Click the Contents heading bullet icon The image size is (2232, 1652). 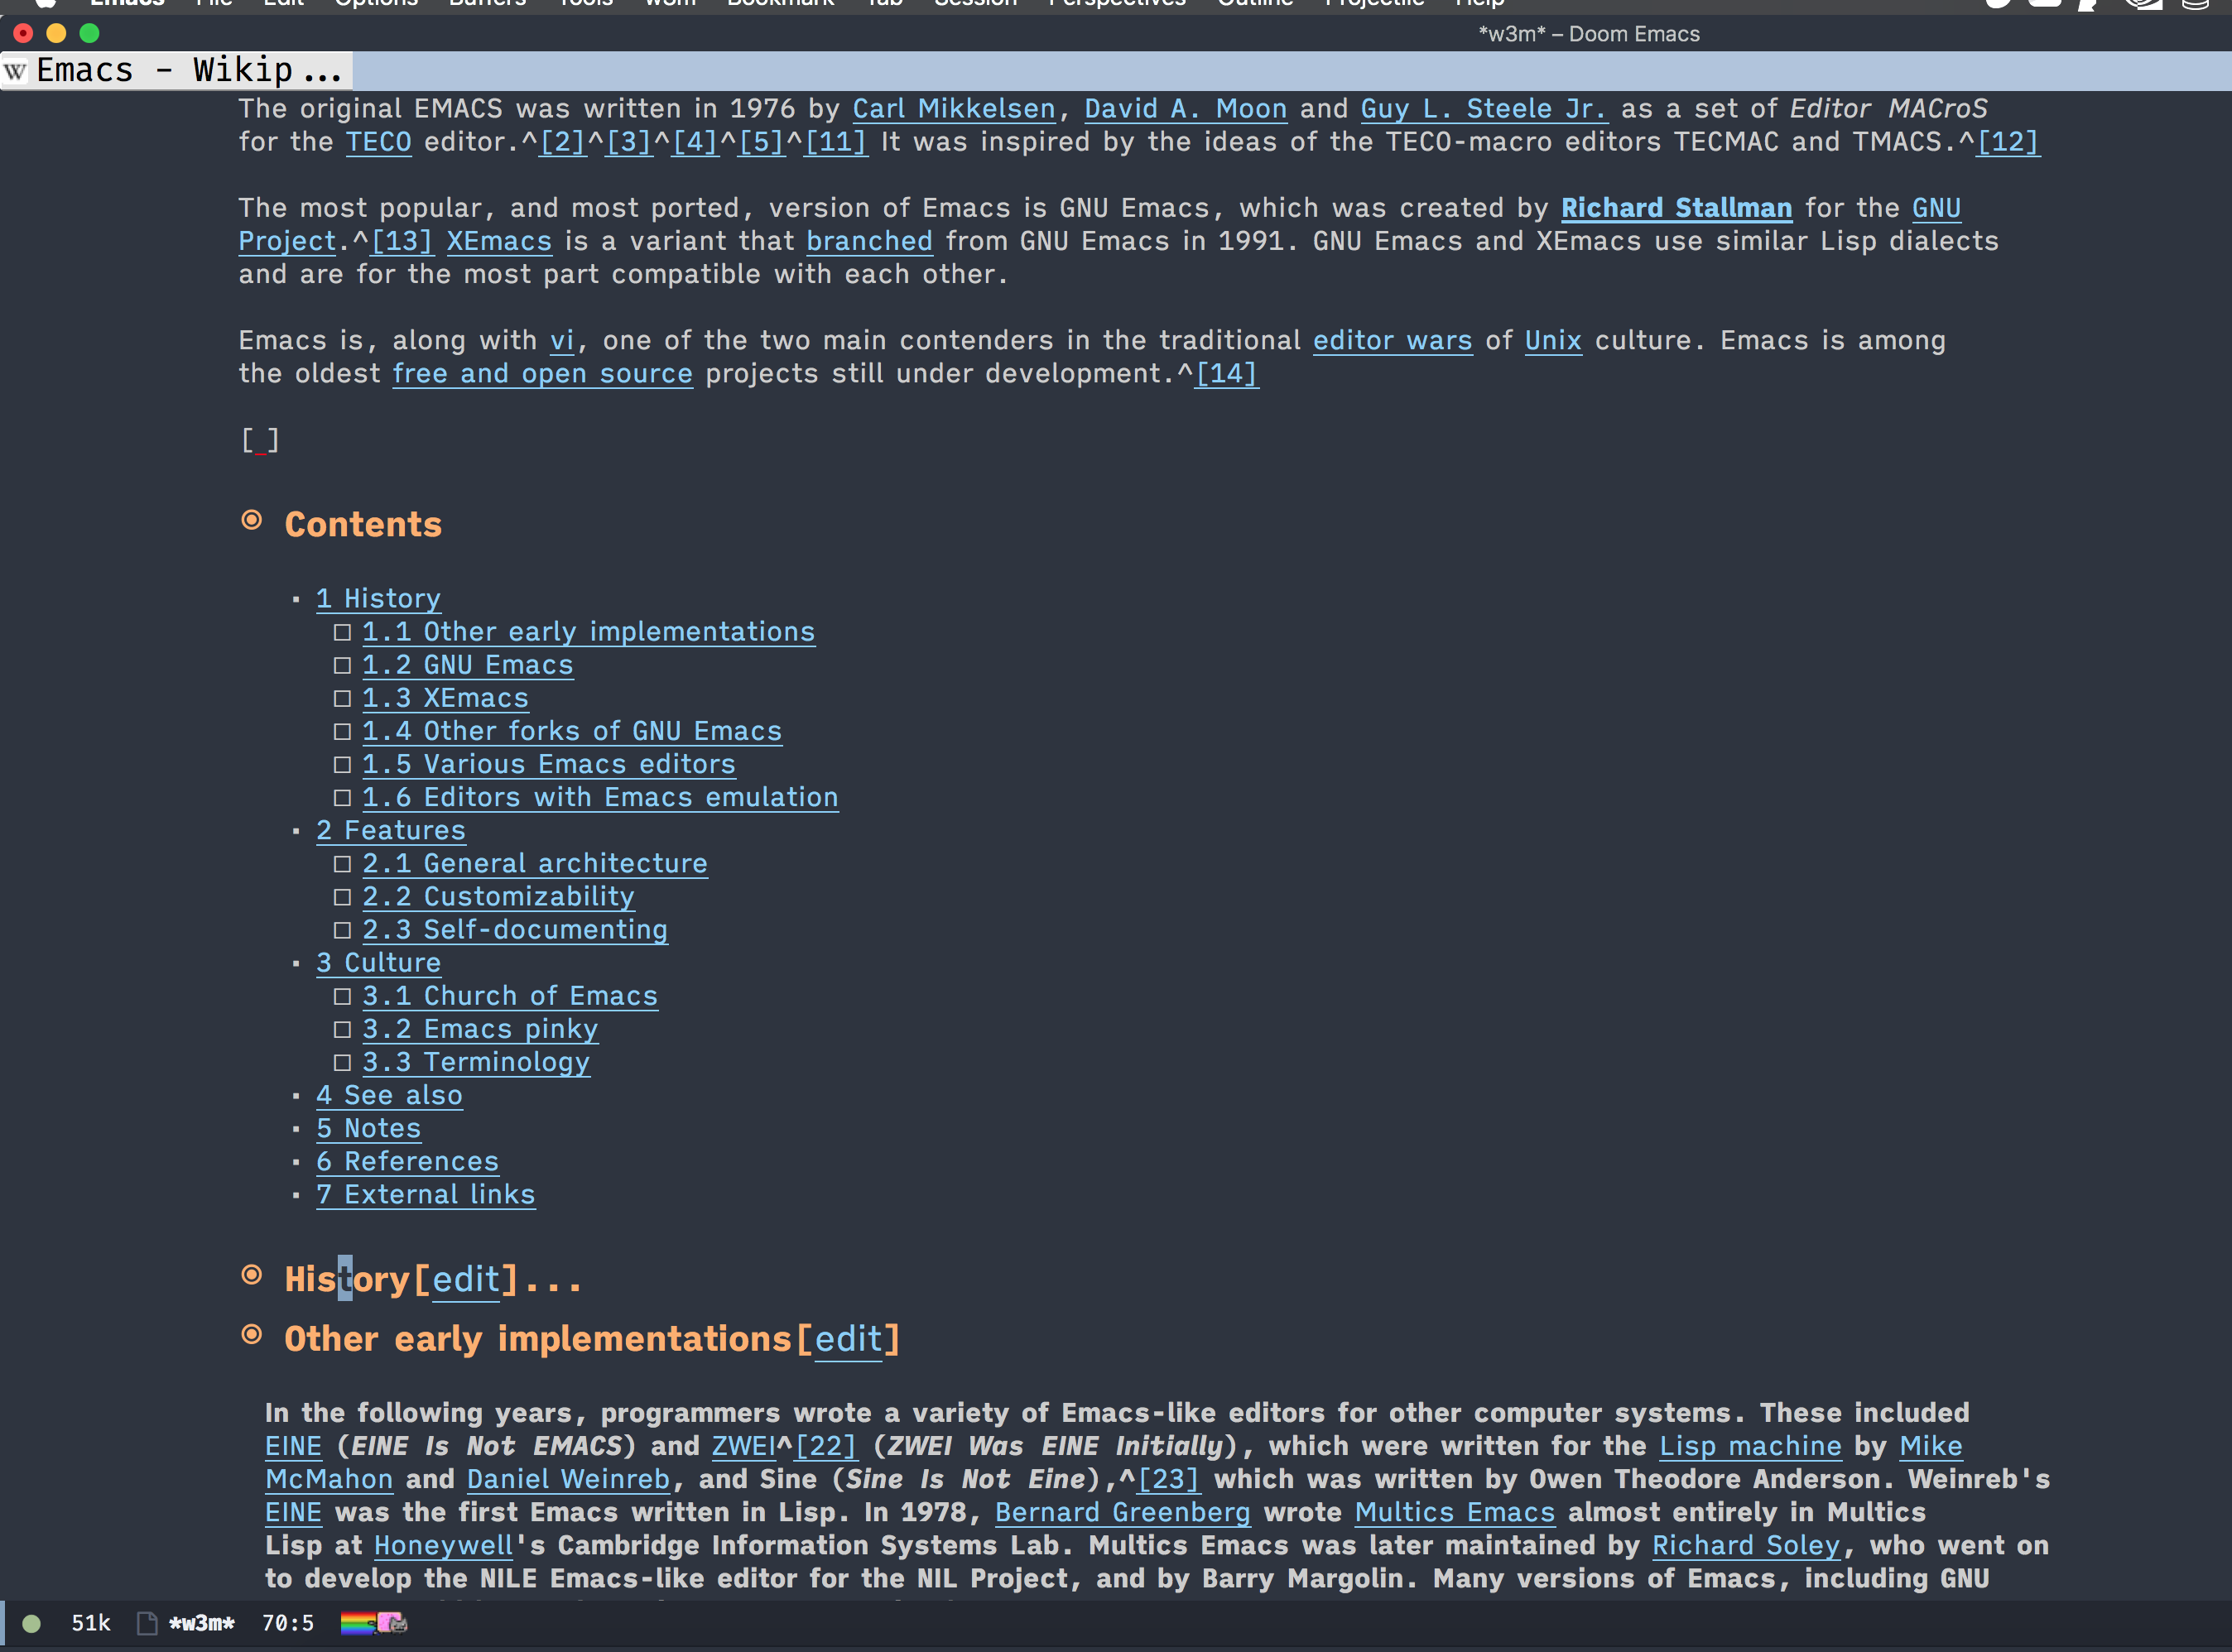pos(252,521)
